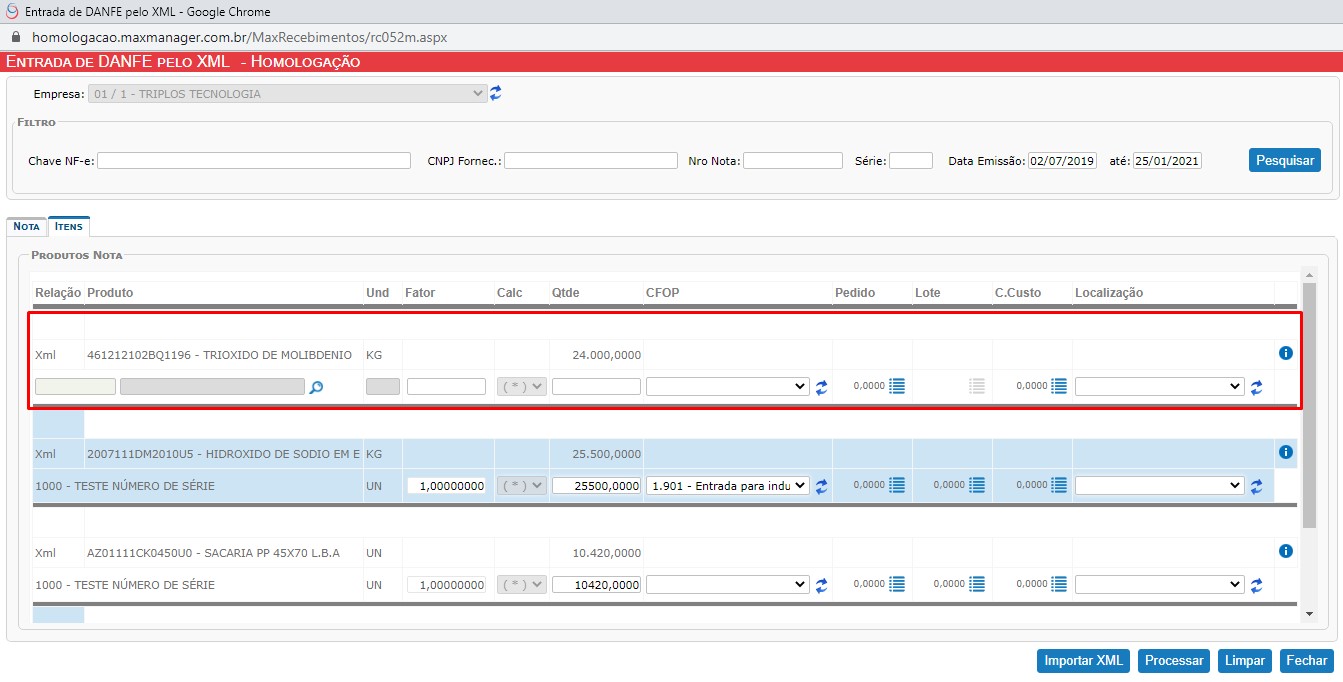Open C.Custo list icon in TRIOXIDO row
The width and height of the screenshot is (1343, 682).
pos(1059,386)
